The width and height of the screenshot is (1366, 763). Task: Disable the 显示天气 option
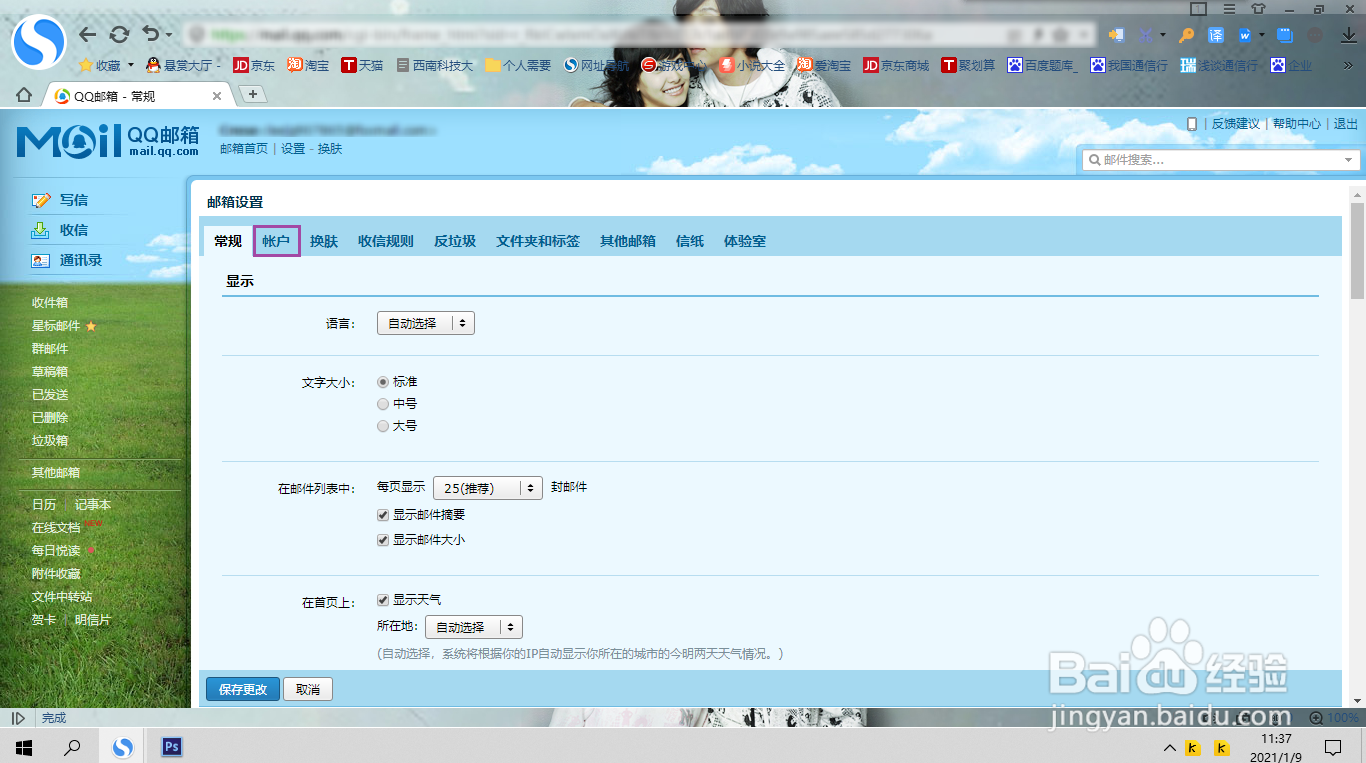tap(382, 599)
